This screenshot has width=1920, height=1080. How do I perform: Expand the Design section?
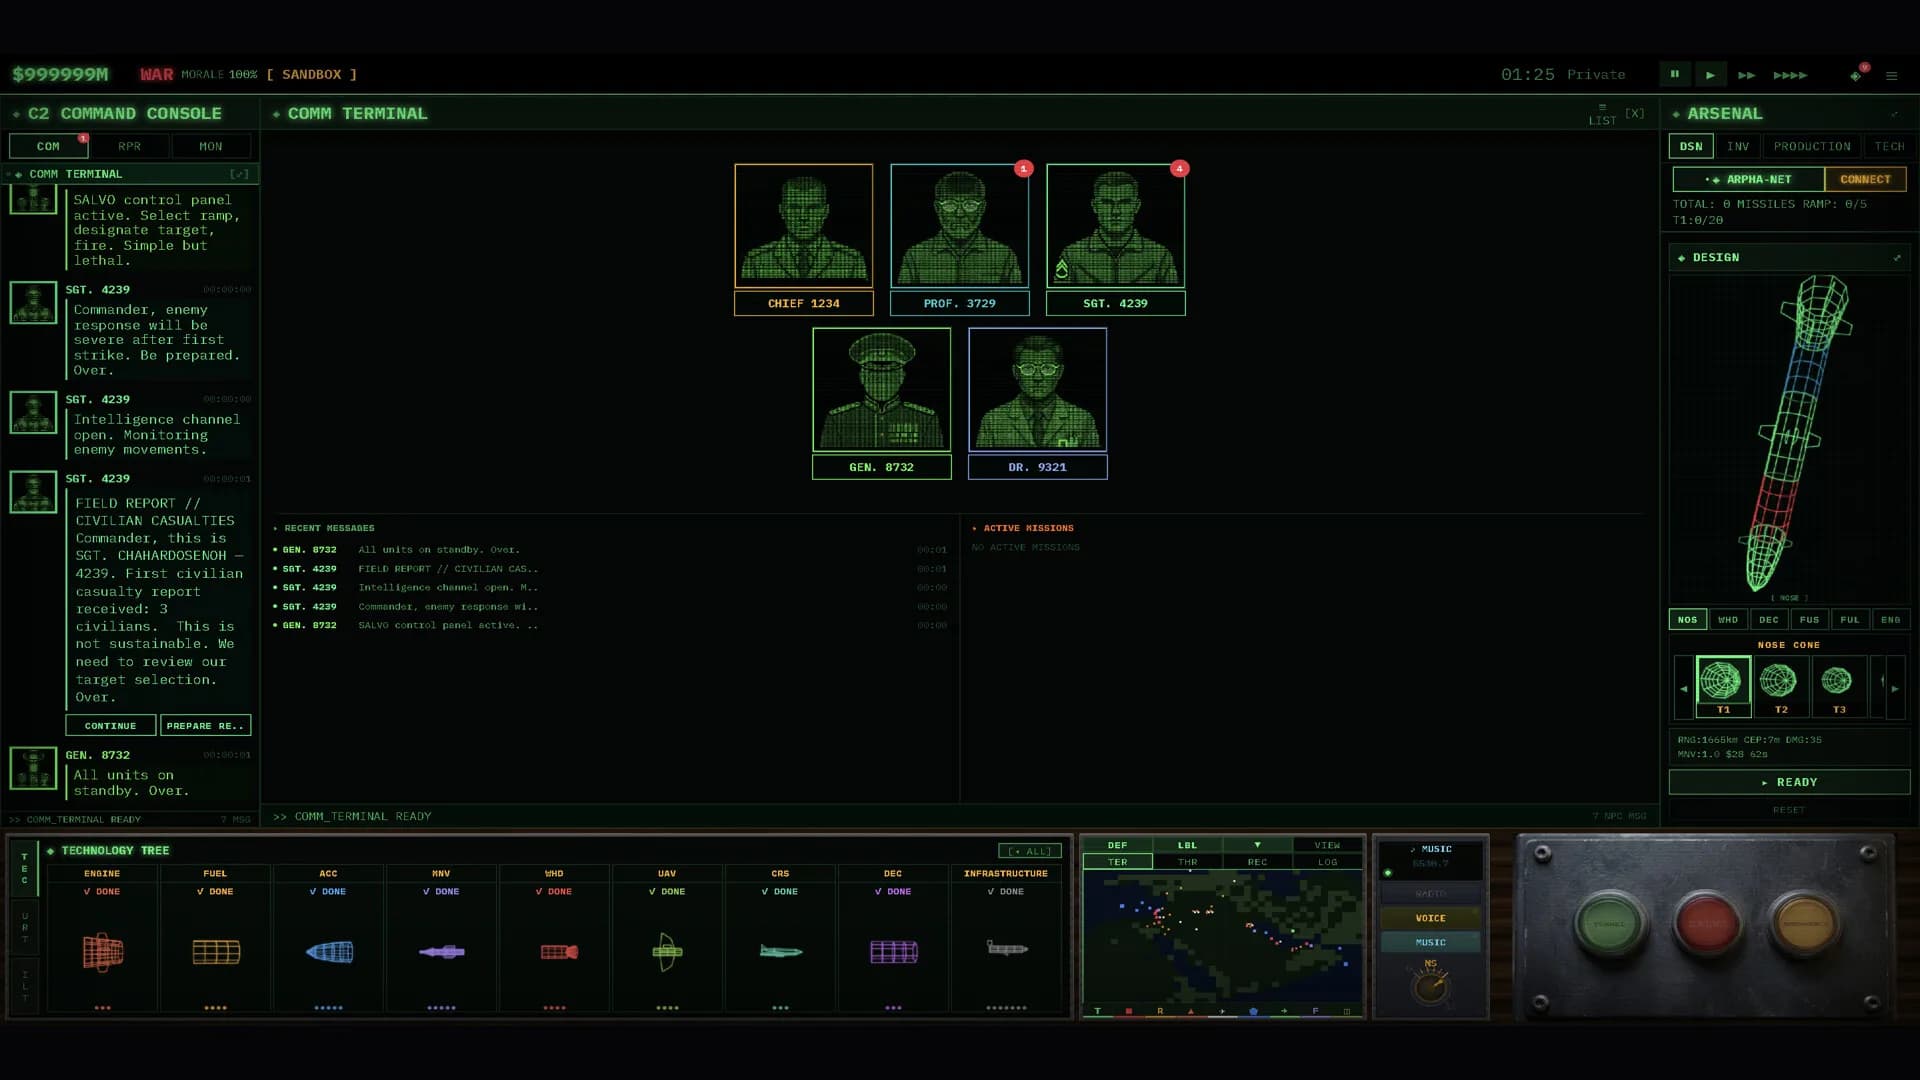[x=1897, y=258]
